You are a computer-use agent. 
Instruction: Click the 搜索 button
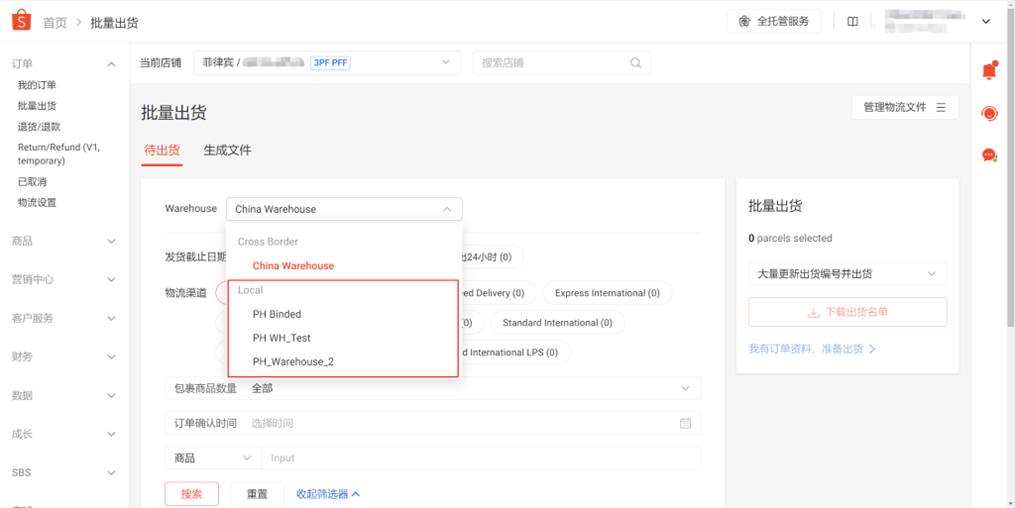click(x=191, y=494)
